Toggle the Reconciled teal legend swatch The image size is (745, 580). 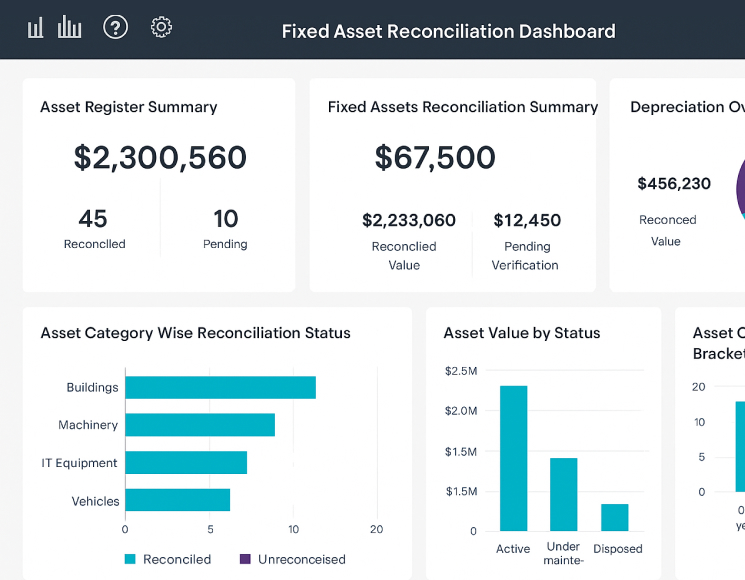click(x=130, y=559)
